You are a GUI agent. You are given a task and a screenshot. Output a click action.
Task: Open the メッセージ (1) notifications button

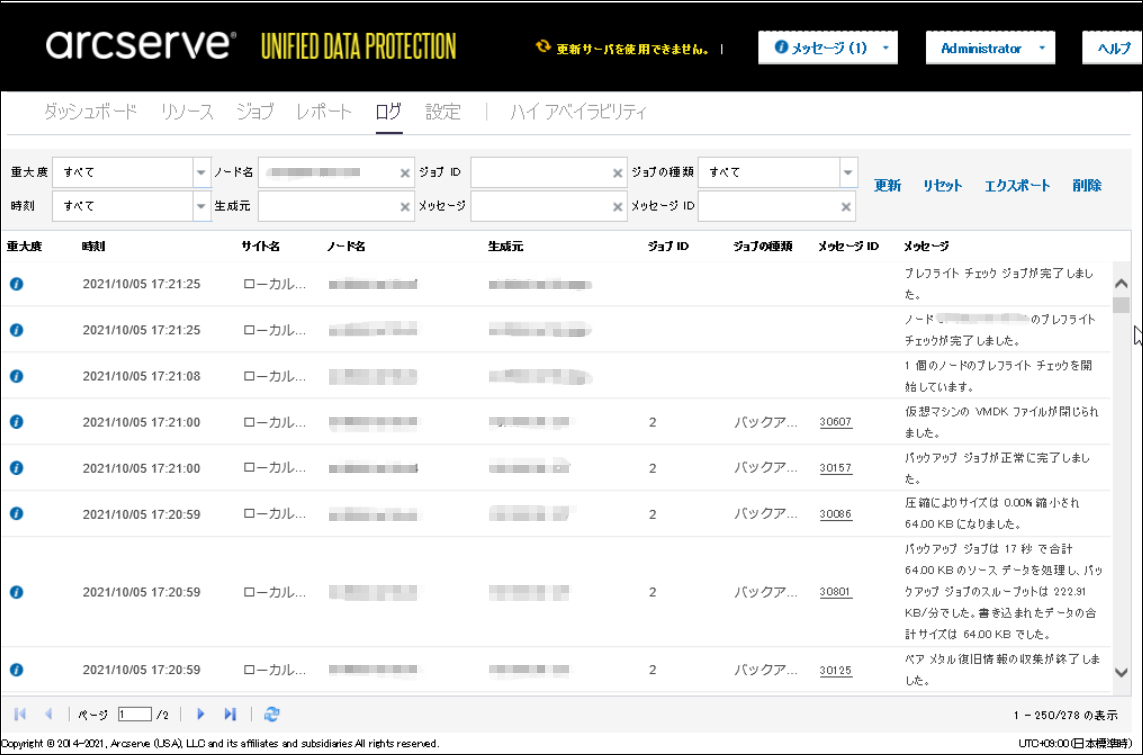[827, 48]
